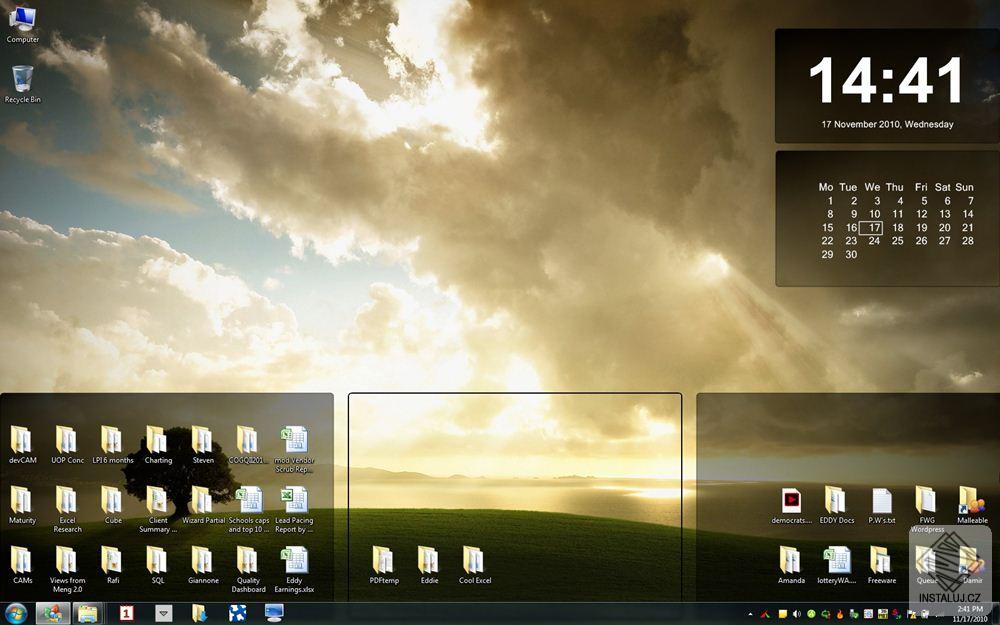1000x625 pixels.
Task: Select the Giannone folder
Action: click(x=203, y=565)
